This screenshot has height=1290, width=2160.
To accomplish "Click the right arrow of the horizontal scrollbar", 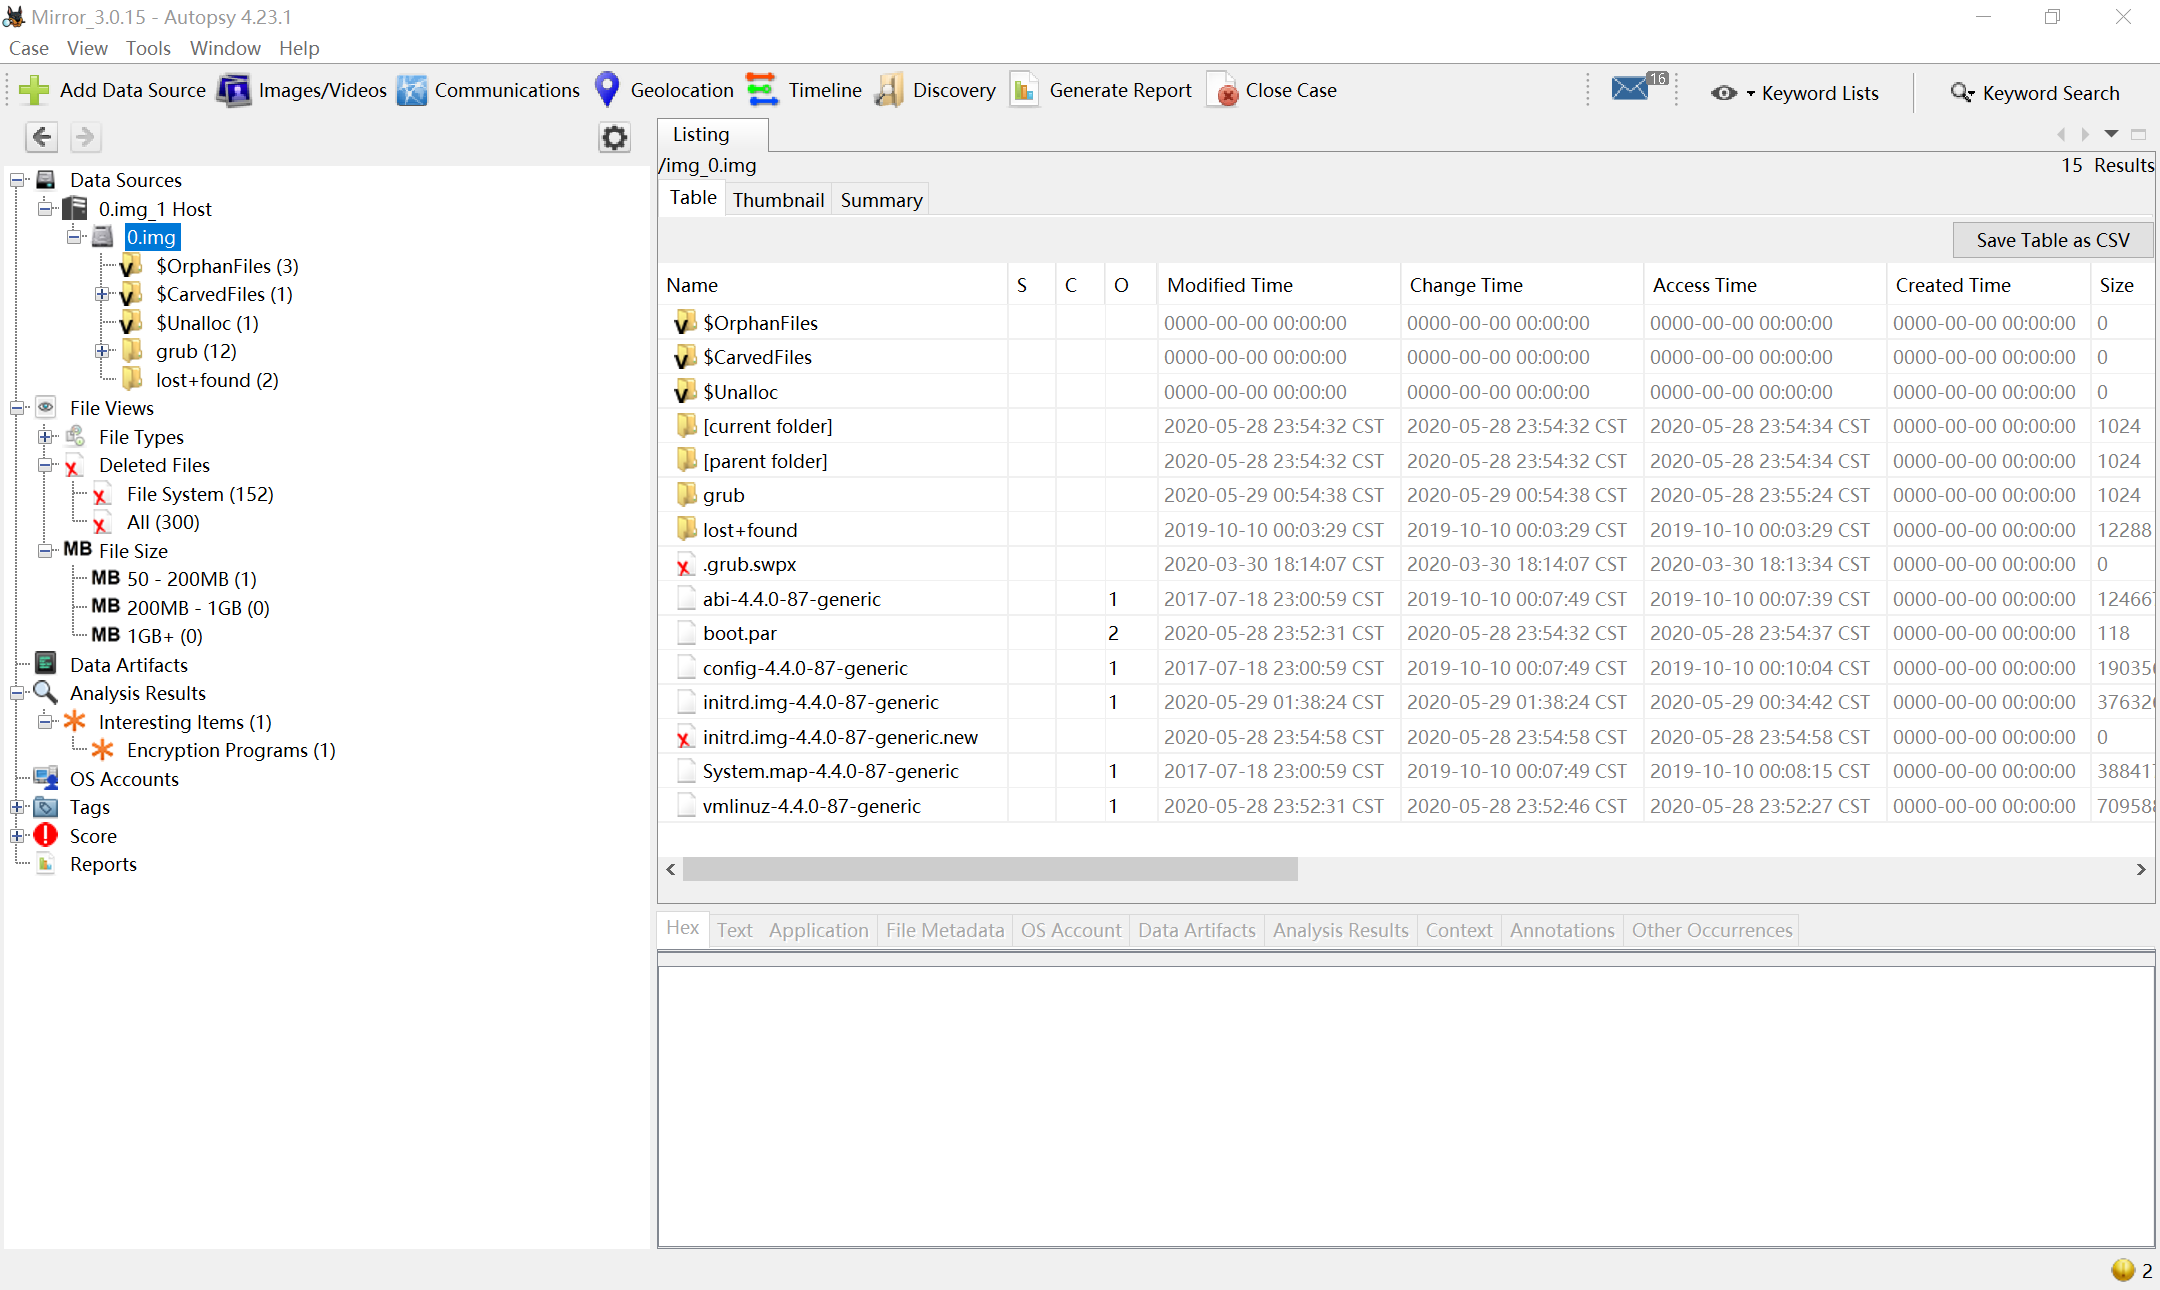I will pos(2141,869).
